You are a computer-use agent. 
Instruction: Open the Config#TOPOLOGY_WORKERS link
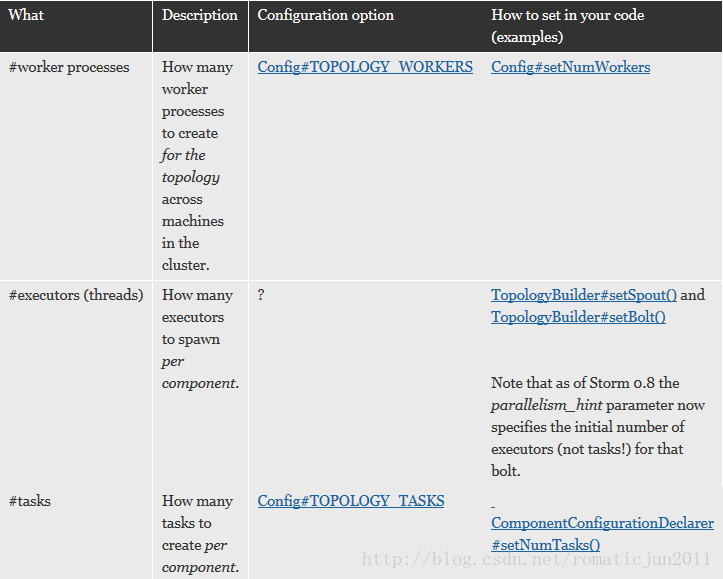(x=365, y=67)
